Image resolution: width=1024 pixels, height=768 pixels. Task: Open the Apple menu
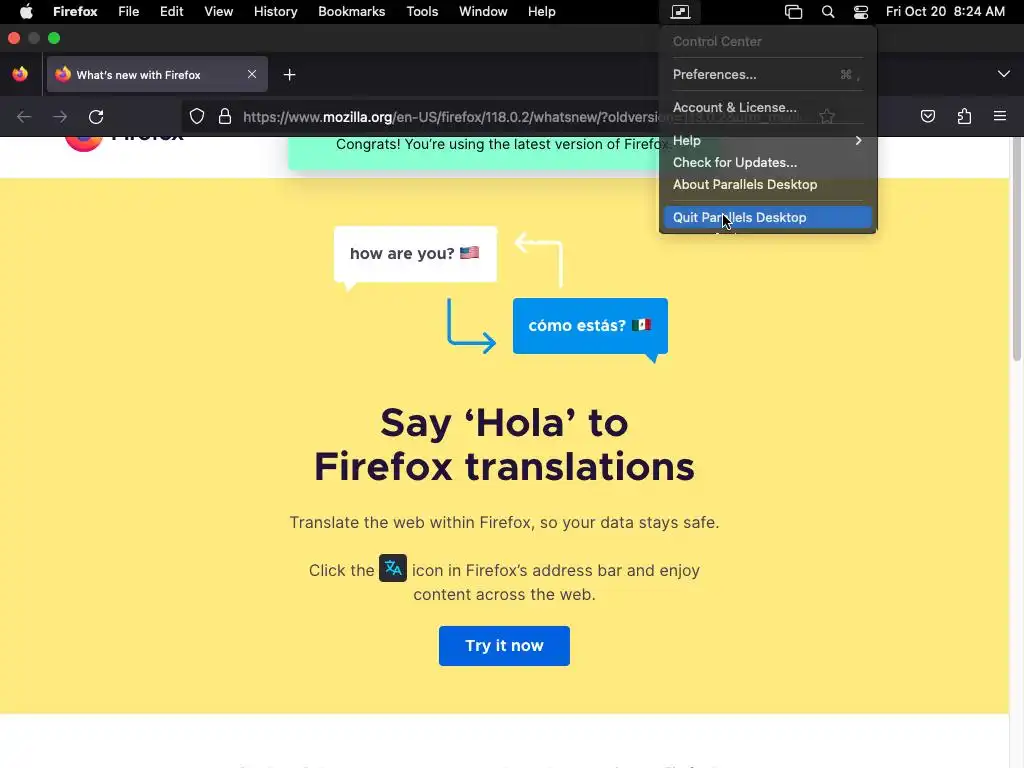click(26, 12)
